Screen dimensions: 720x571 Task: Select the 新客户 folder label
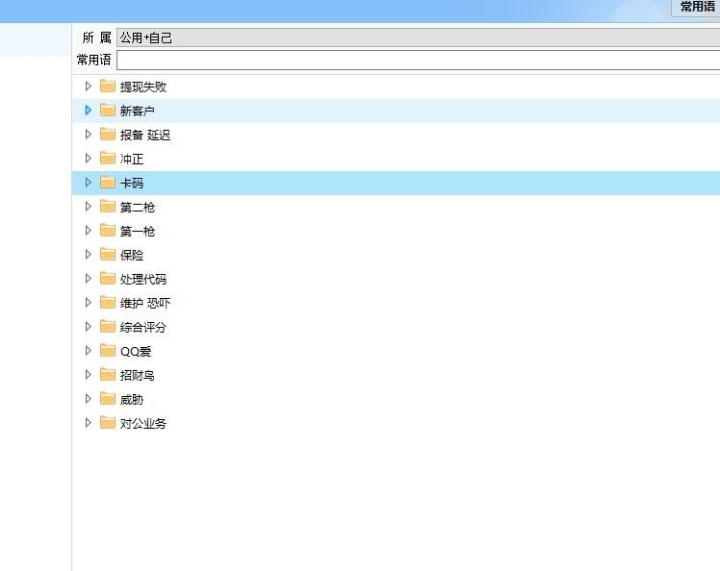[137, 111]
